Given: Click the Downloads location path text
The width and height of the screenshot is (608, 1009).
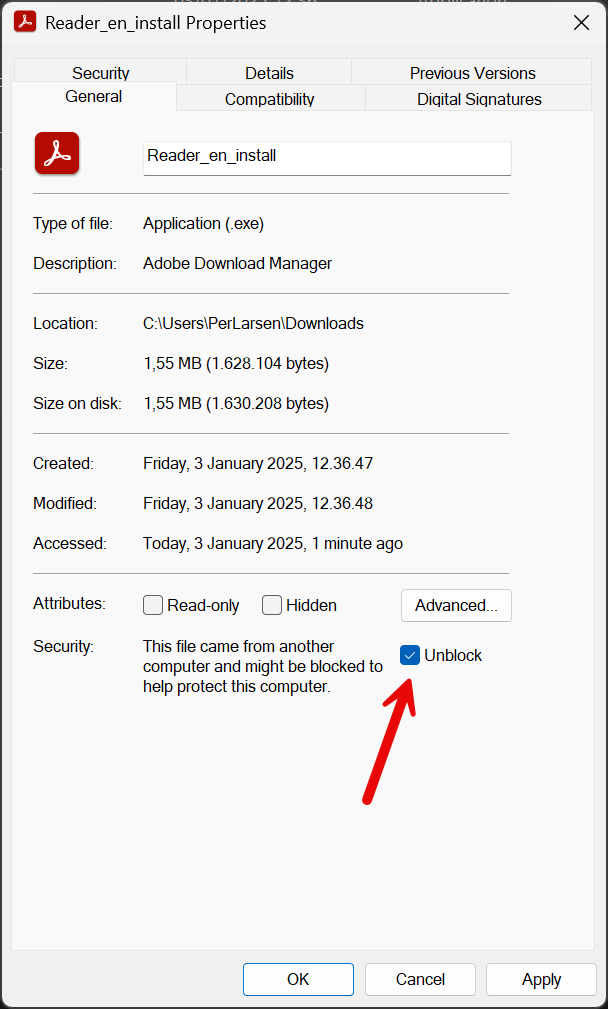Looking at the screenshot, I should [x=253, y=323].
